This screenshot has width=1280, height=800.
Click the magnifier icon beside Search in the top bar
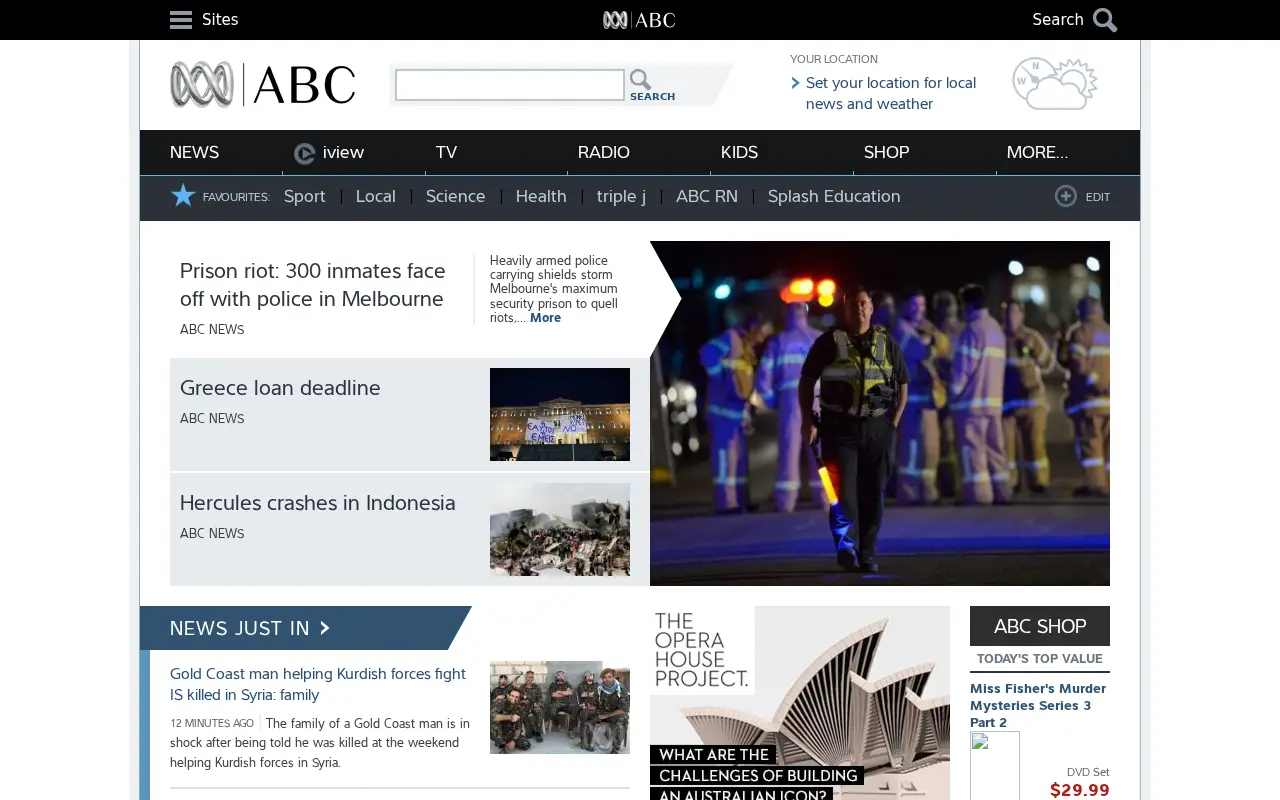1105,20
